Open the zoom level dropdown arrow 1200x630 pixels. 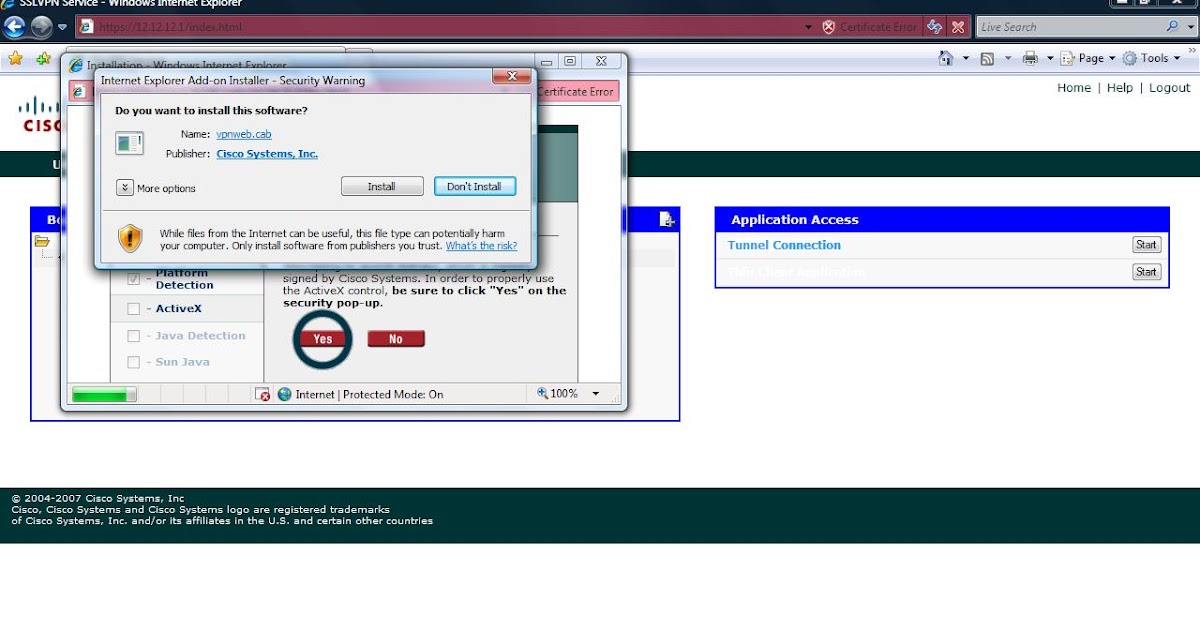point(596,394)
